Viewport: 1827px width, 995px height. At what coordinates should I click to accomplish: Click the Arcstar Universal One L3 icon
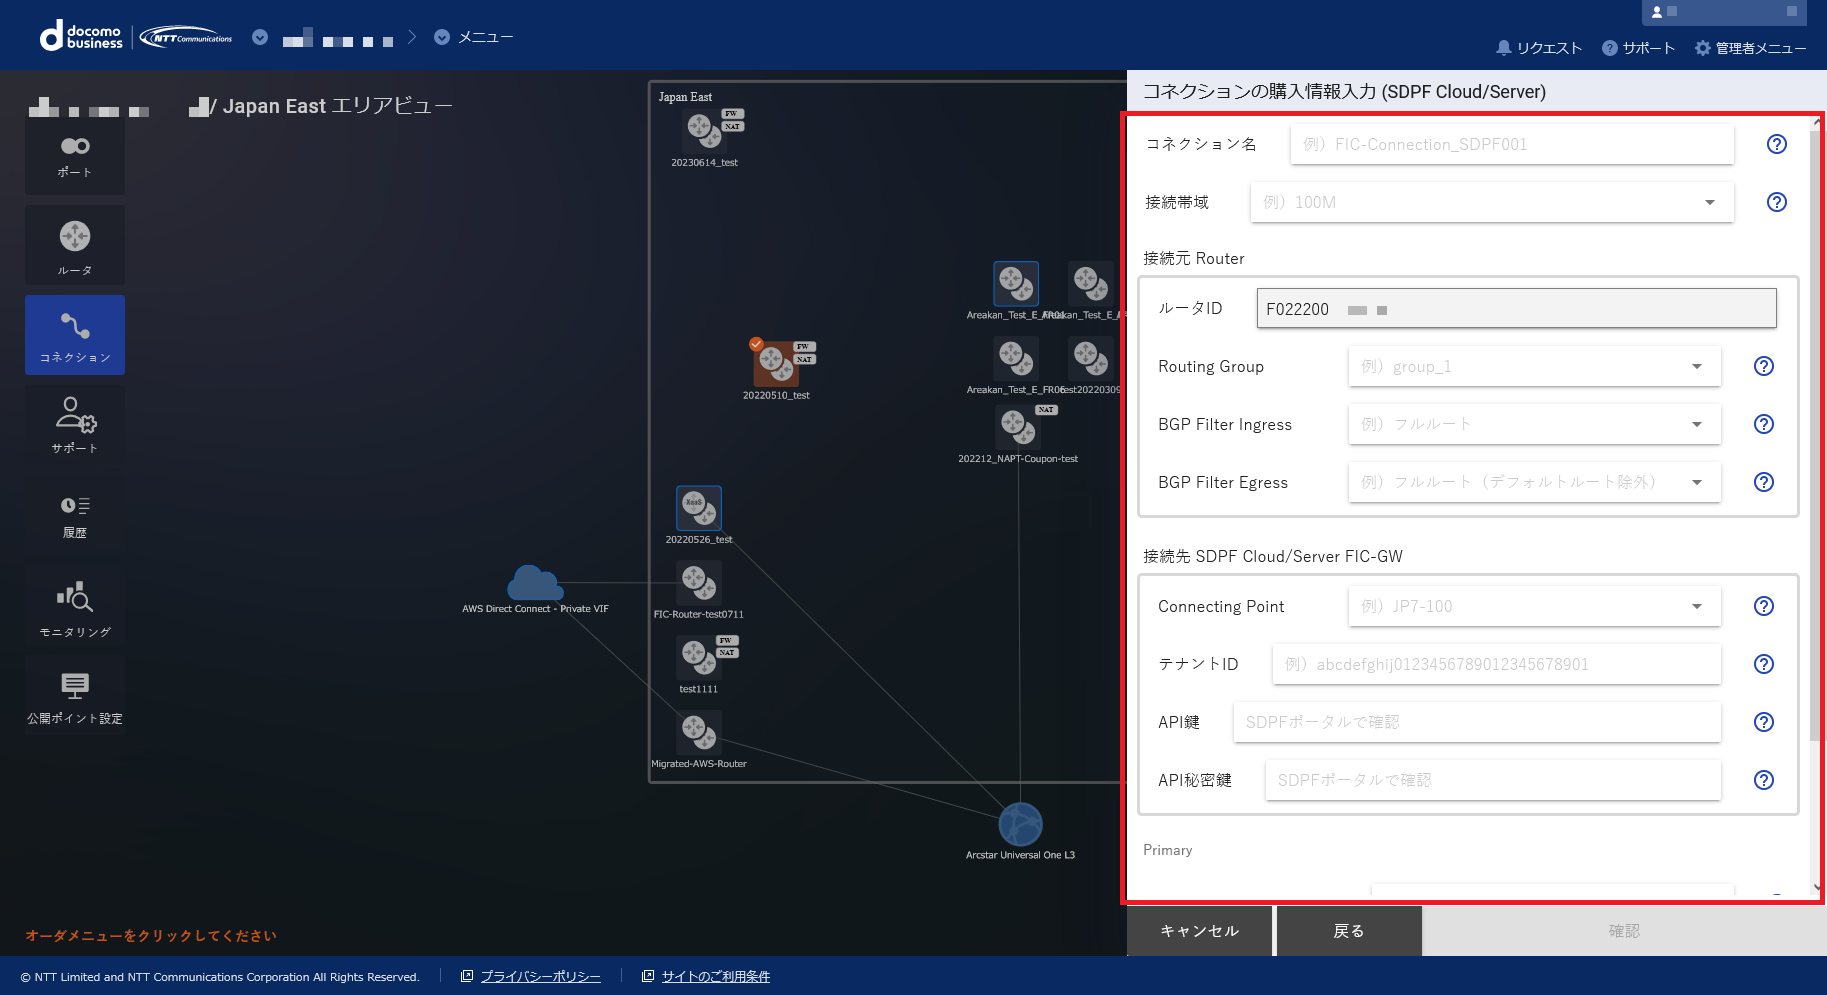coord(1020,825)
